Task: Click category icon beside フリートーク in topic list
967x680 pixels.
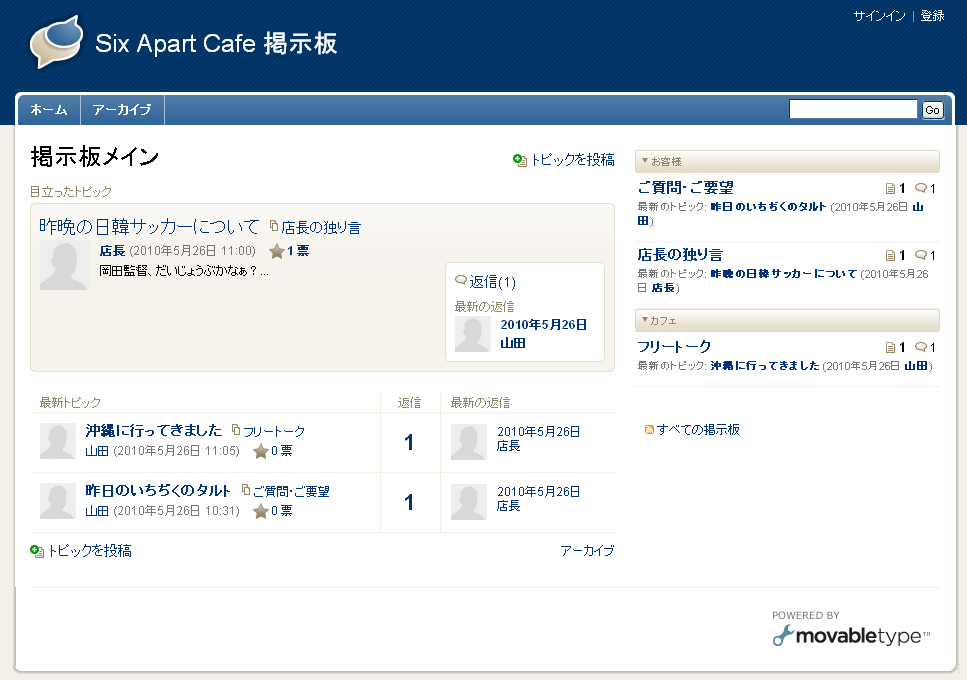Action: 236,430
